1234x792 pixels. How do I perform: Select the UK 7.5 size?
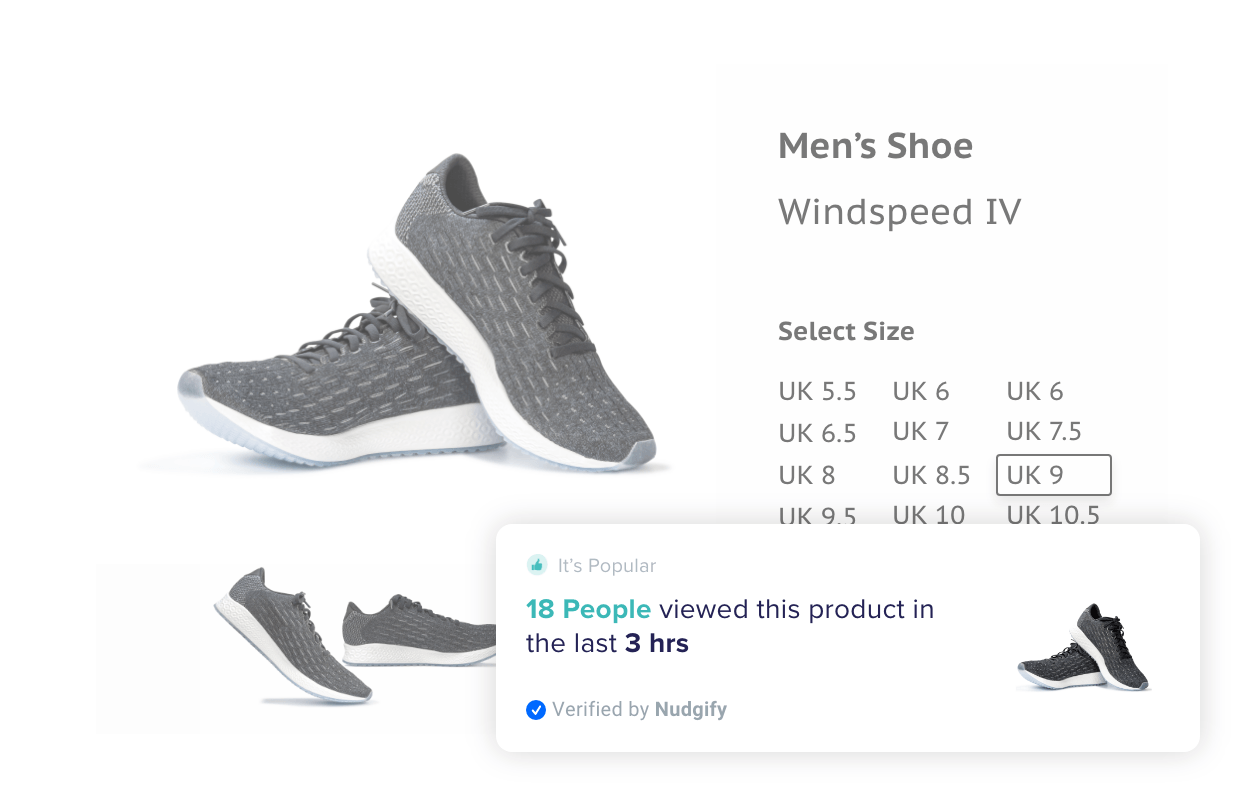(1043, 431)
